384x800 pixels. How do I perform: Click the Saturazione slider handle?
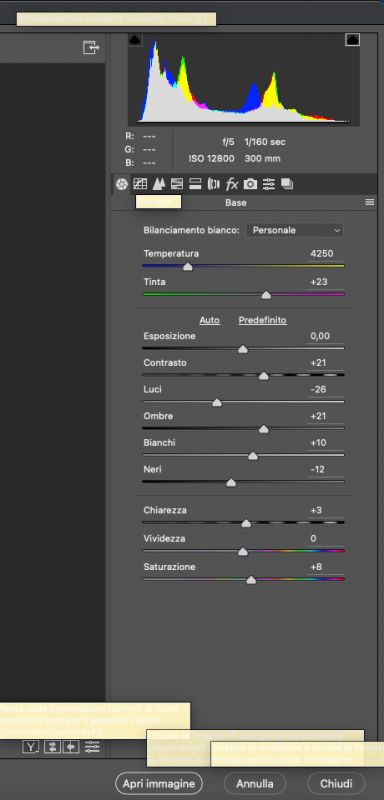pyautogui.click(x=251, y=580)
